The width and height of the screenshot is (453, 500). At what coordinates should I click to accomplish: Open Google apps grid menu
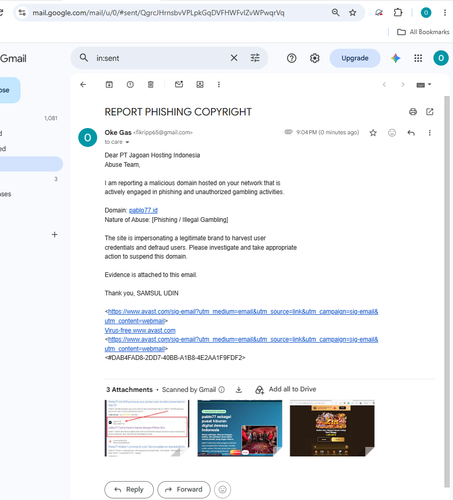(x=418, y=58)
